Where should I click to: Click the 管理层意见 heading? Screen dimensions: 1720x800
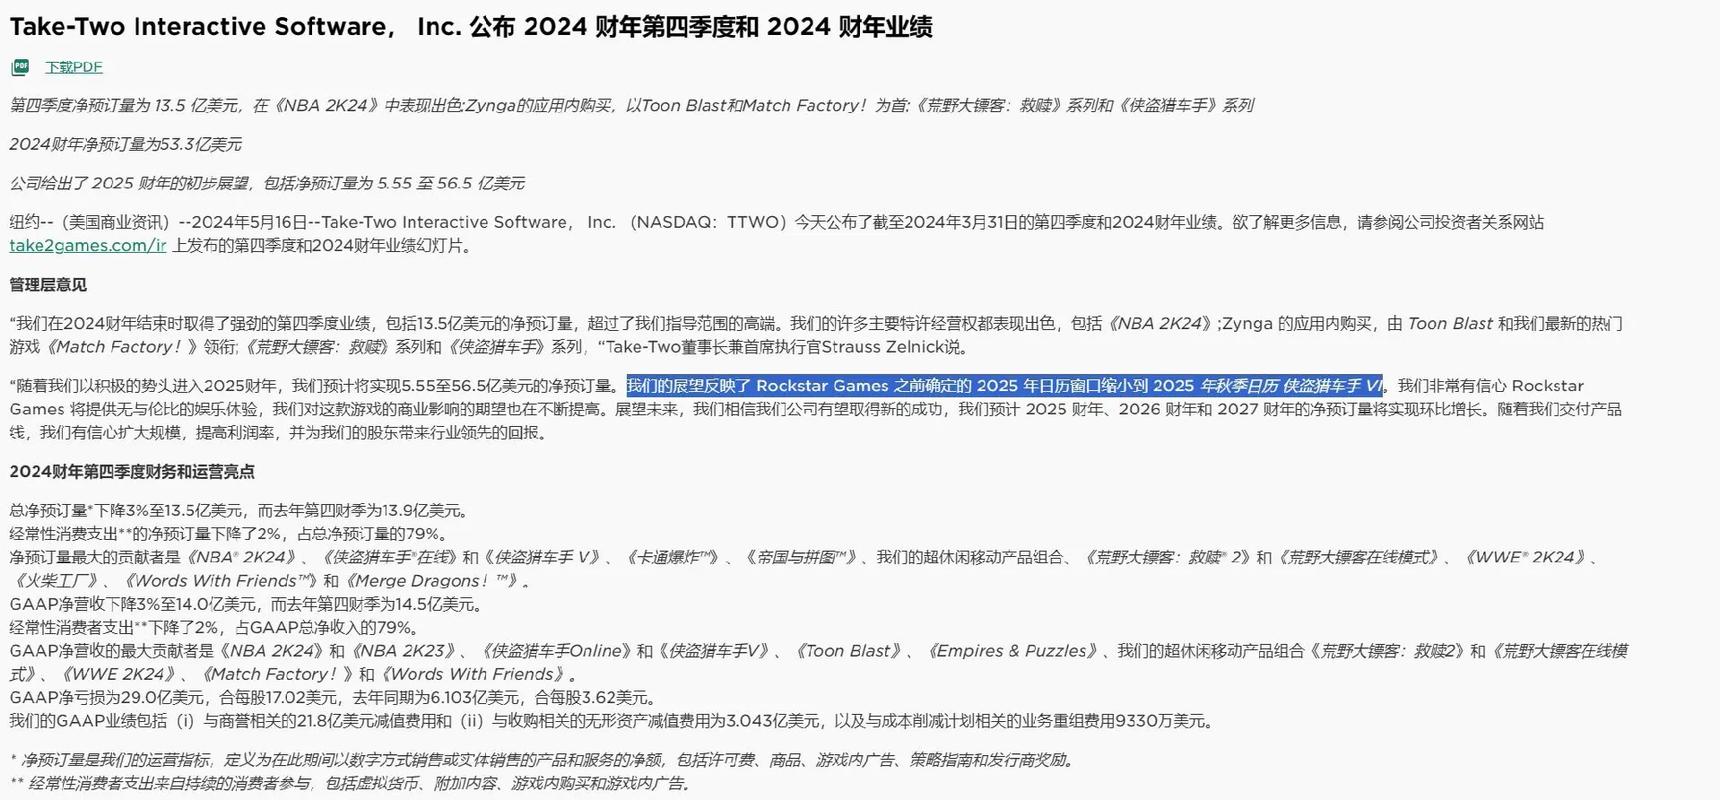click(48, 285)
